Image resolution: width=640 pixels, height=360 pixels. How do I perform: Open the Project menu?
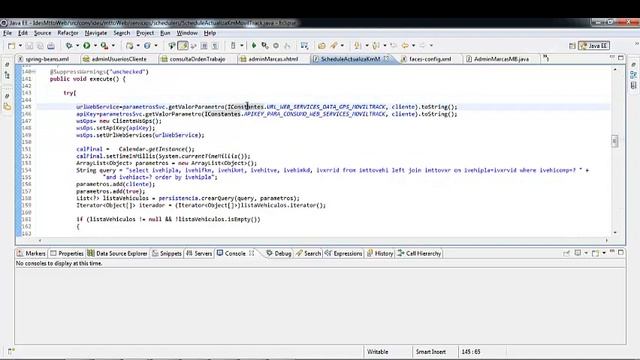[145, 33]
